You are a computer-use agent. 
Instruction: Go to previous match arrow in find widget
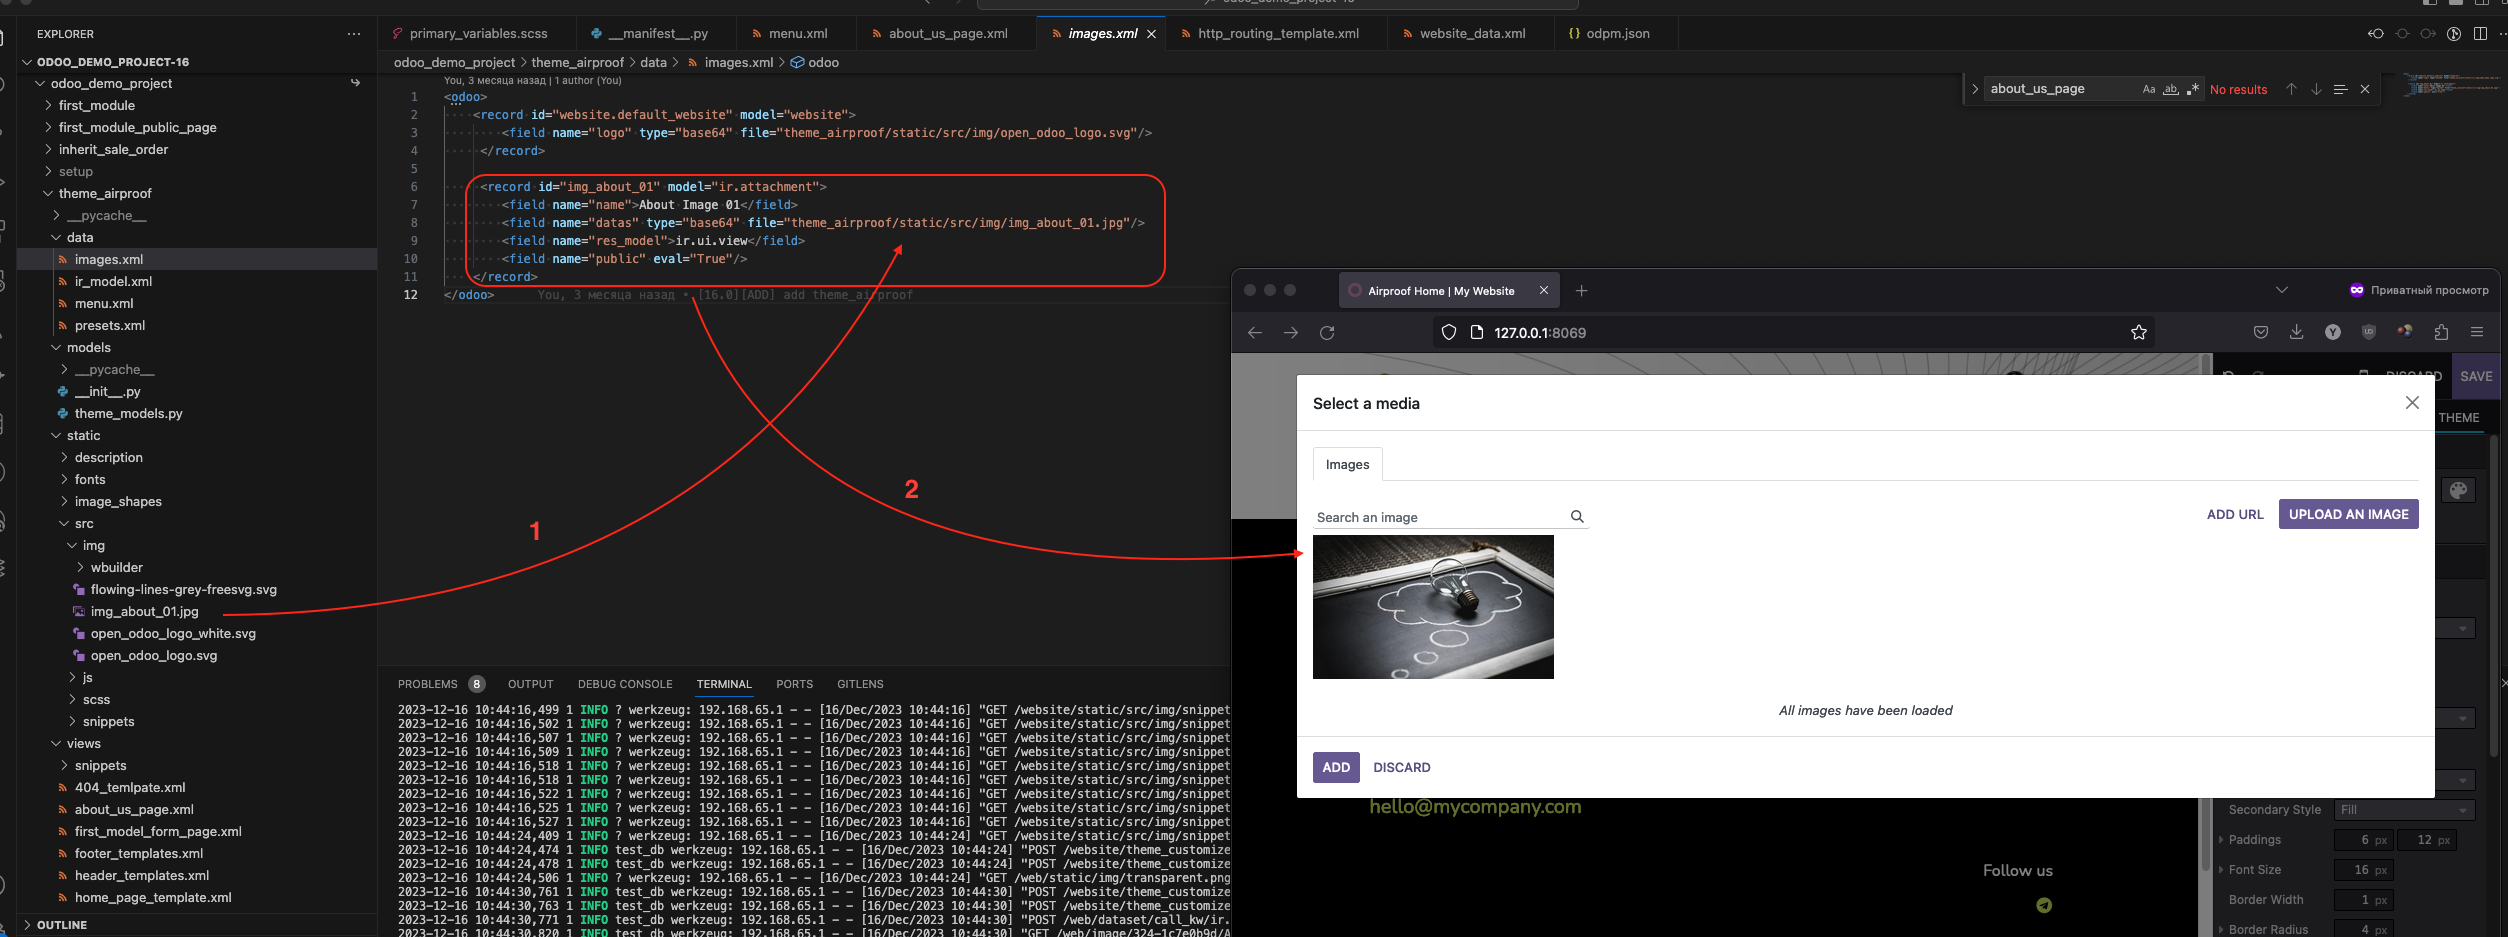pyautogui.click(x=2291, y=89)
